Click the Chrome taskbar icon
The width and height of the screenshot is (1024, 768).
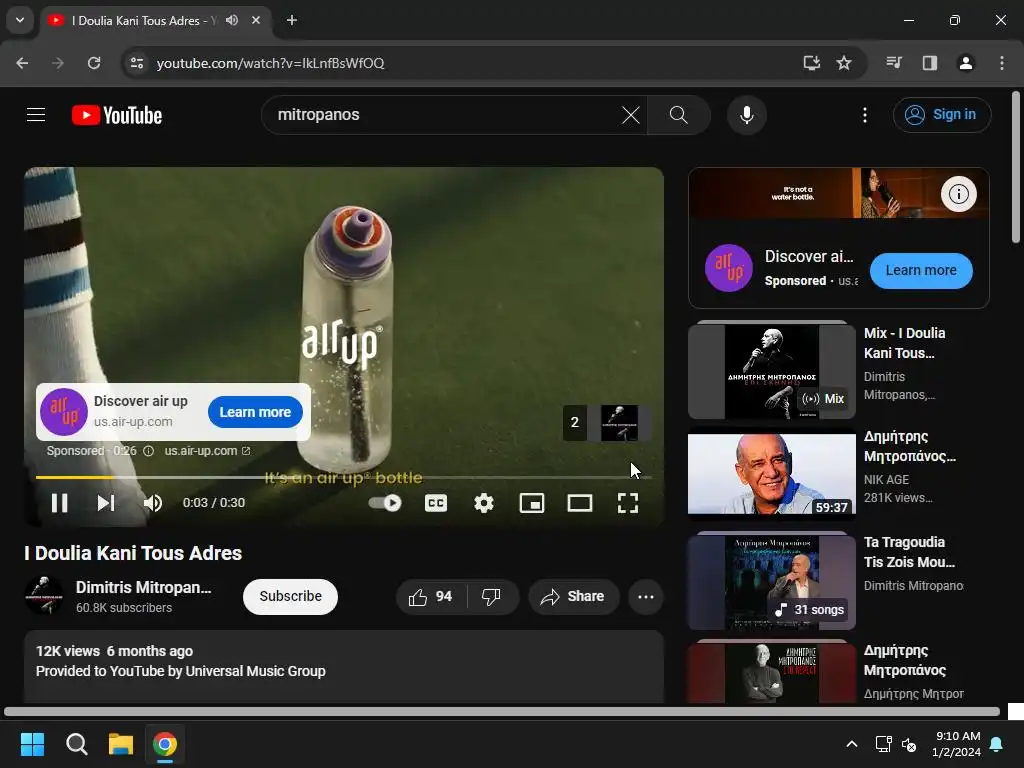[165, 744]
